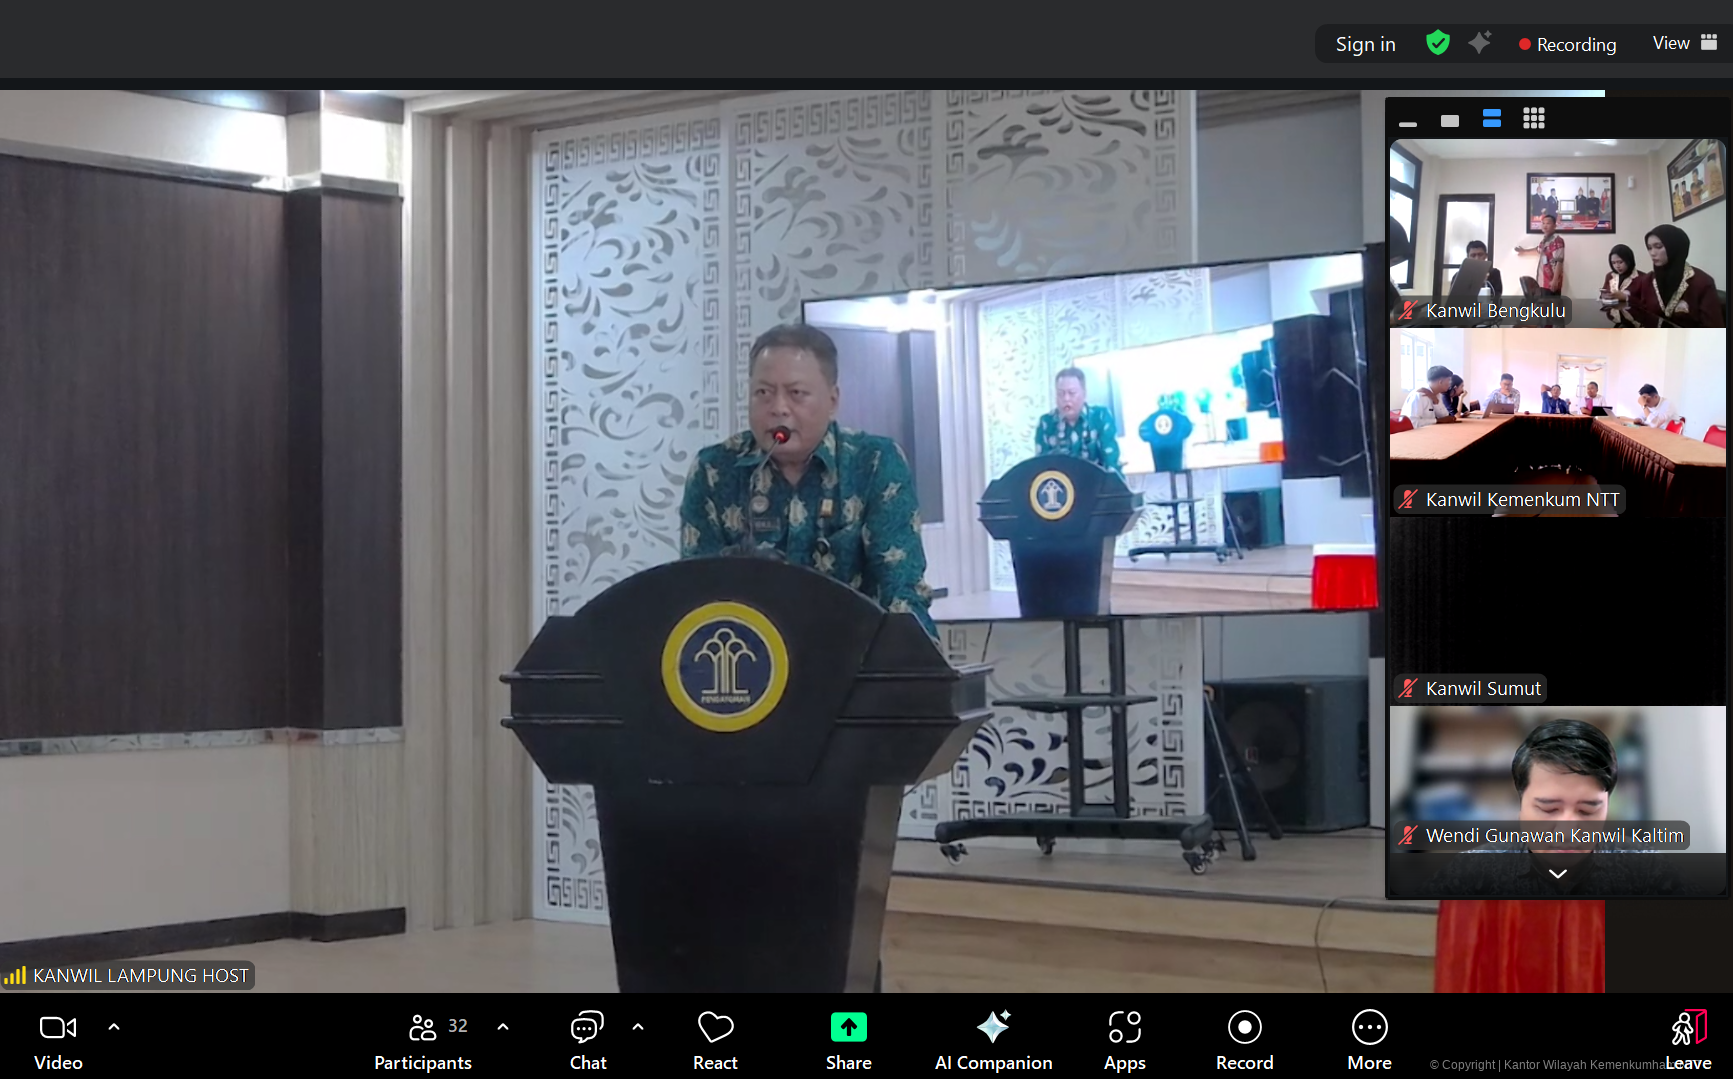The image size is (1733, 1079).
Task: Switch thumbnail panel to grid view
Action: click(x=1534, y=119)
